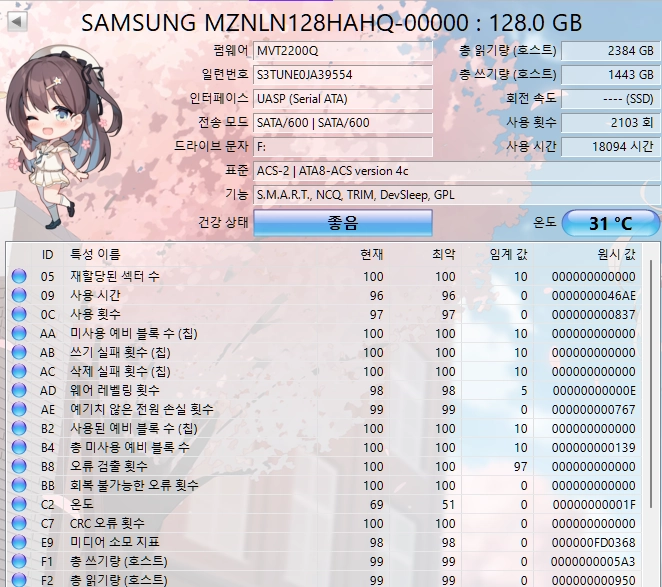Screen dimensions: 662x587
Task: Click the interface field UASP (Serial ATA)
Action: pyautogui.click(x=343, y=99)
